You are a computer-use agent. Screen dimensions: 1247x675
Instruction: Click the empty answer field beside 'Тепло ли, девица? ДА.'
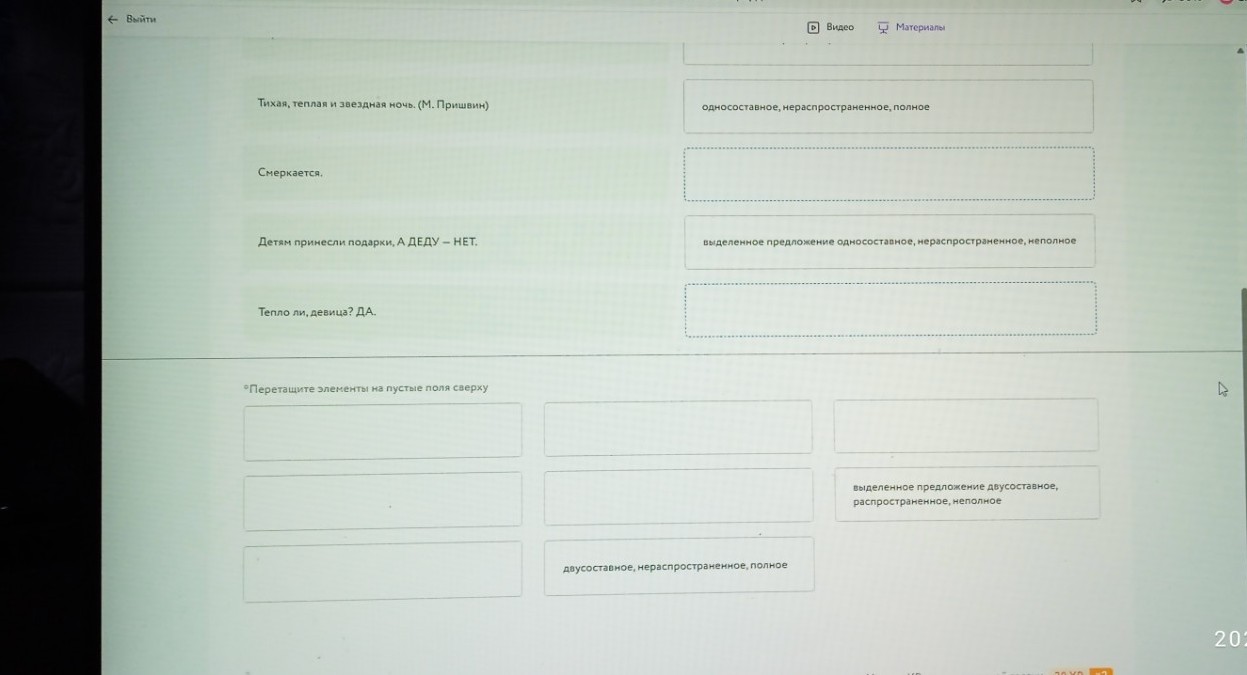(x=889, y=309)
